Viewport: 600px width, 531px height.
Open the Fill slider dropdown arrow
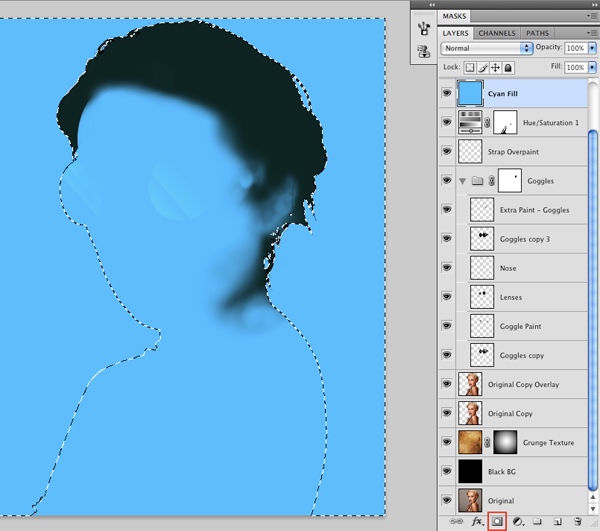pos(592,67)
